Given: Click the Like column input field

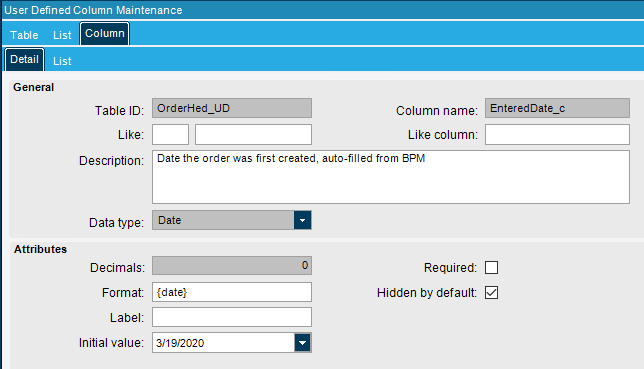Looking at the screenshot, I should tap(557, 134).
